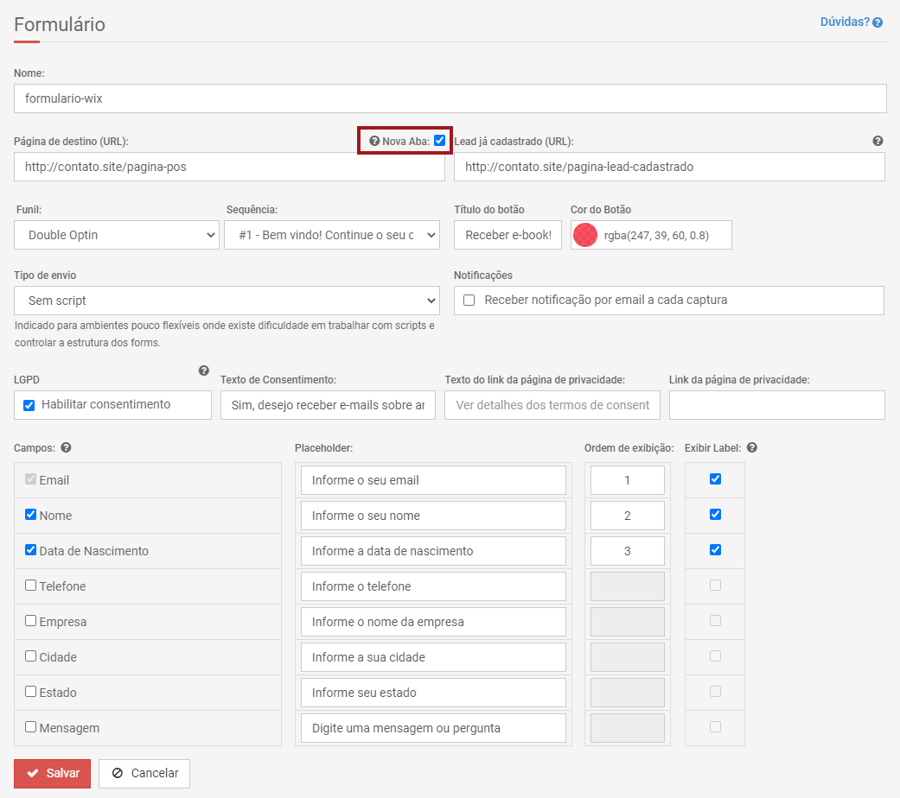Click help icon above Lead já cadastrado field
Screen dimensions: 900x798
point(877,141)
